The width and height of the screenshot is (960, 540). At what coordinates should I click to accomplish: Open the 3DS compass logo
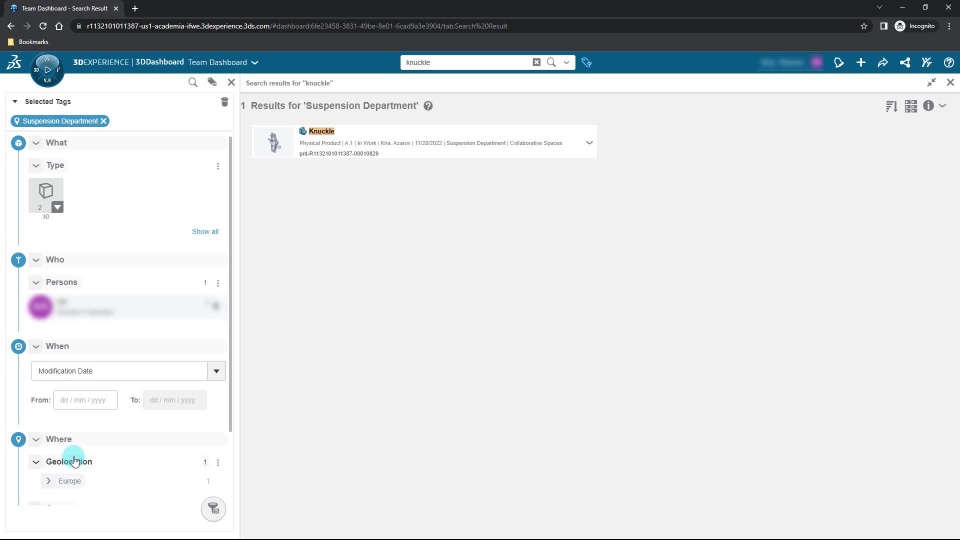pyautogui.click(x=14, y=62)
